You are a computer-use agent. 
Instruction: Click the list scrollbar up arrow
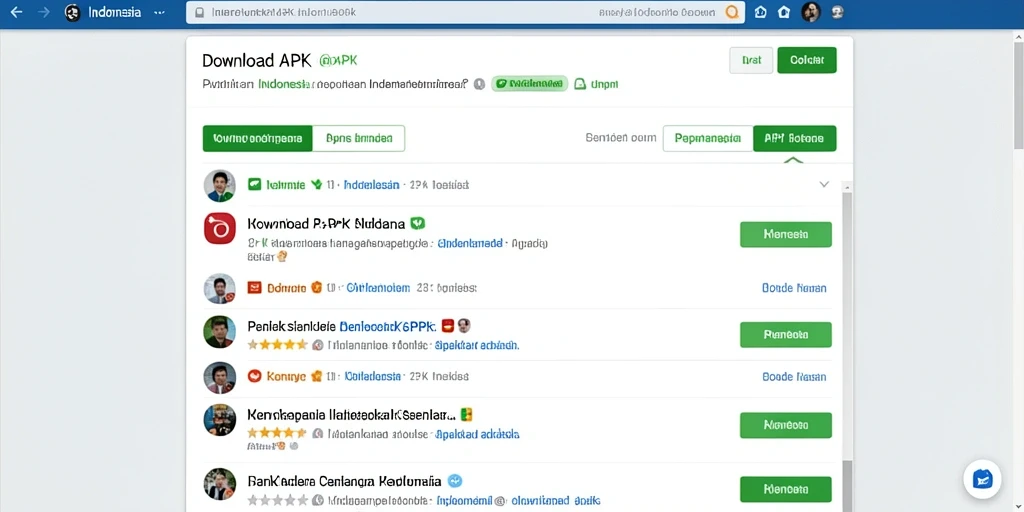pos(848,187)
